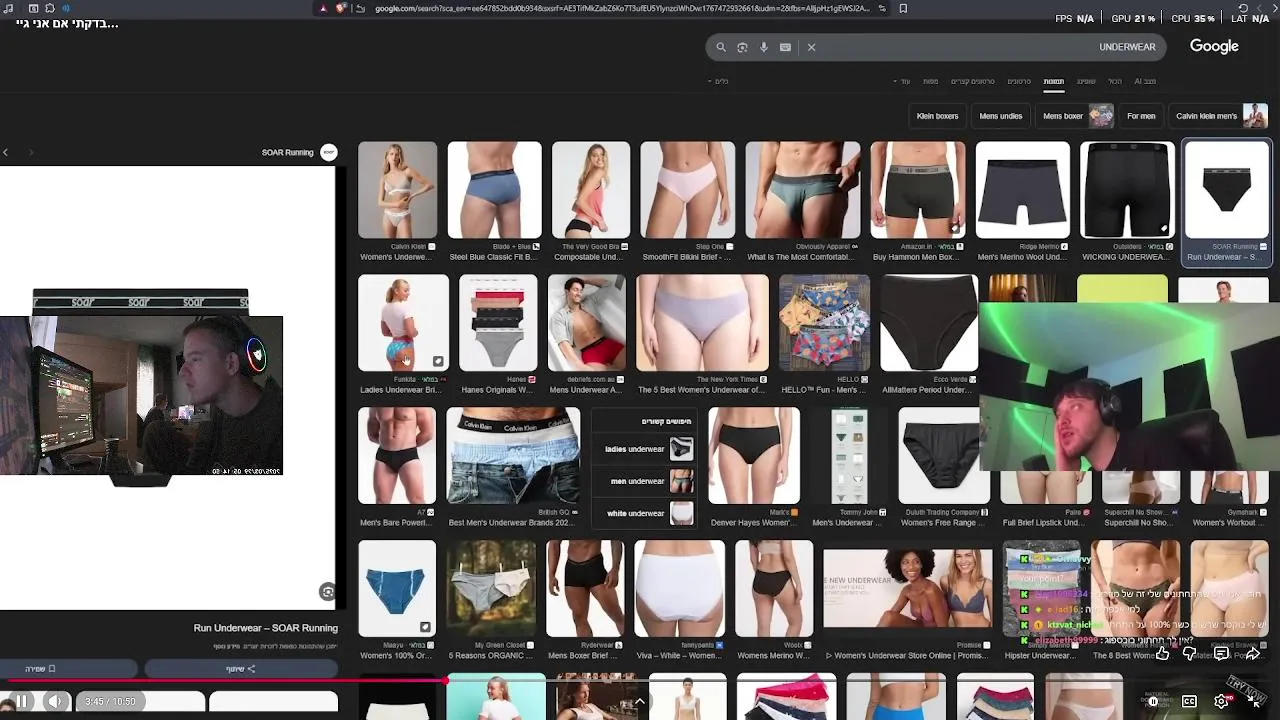1280x720 pixels.
Task: Click the video time label 3:45 / 10:50
Action: pos(110,701)
